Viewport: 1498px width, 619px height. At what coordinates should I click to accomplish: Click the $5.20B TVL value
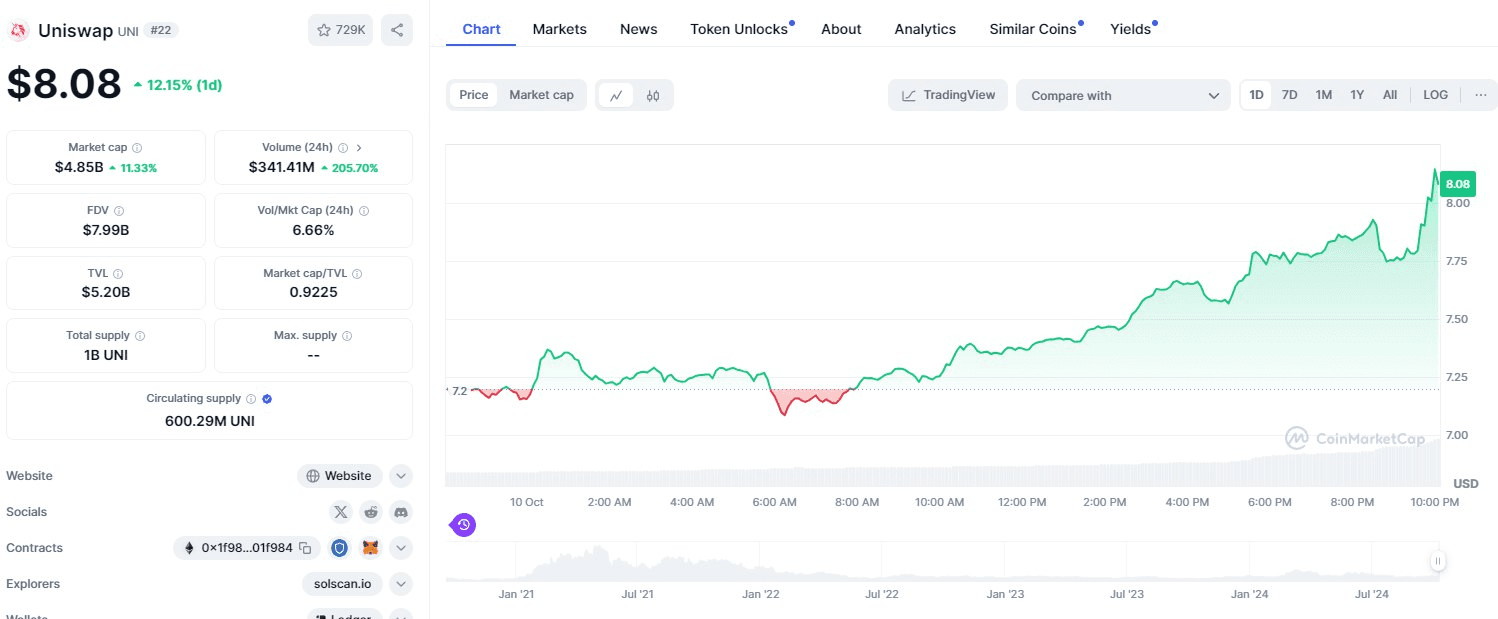tap(106, 292)
